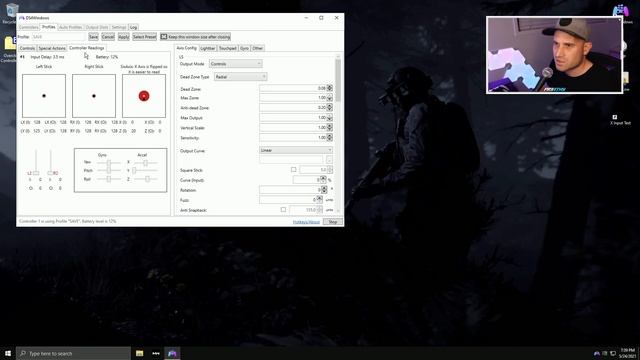Screen dimensions: 640x360
Task: Click the Left Stick reading box
Action: point(44,96)
